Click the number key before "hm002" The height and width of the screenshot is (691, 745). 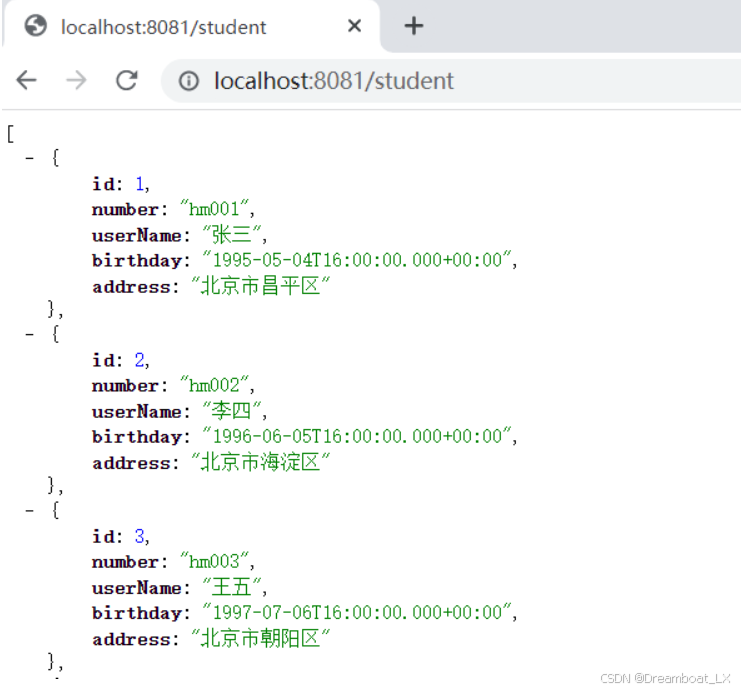click(x=125, y=386)
